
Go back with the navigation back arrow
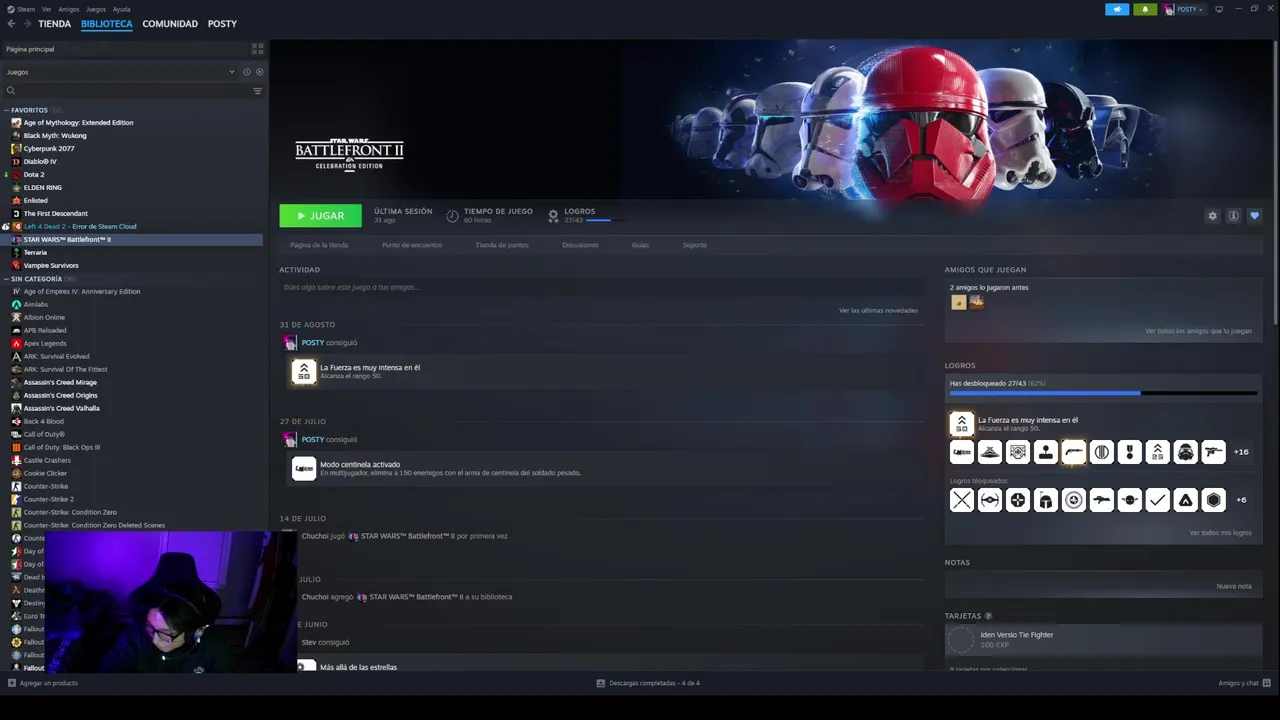pos(11,24)
